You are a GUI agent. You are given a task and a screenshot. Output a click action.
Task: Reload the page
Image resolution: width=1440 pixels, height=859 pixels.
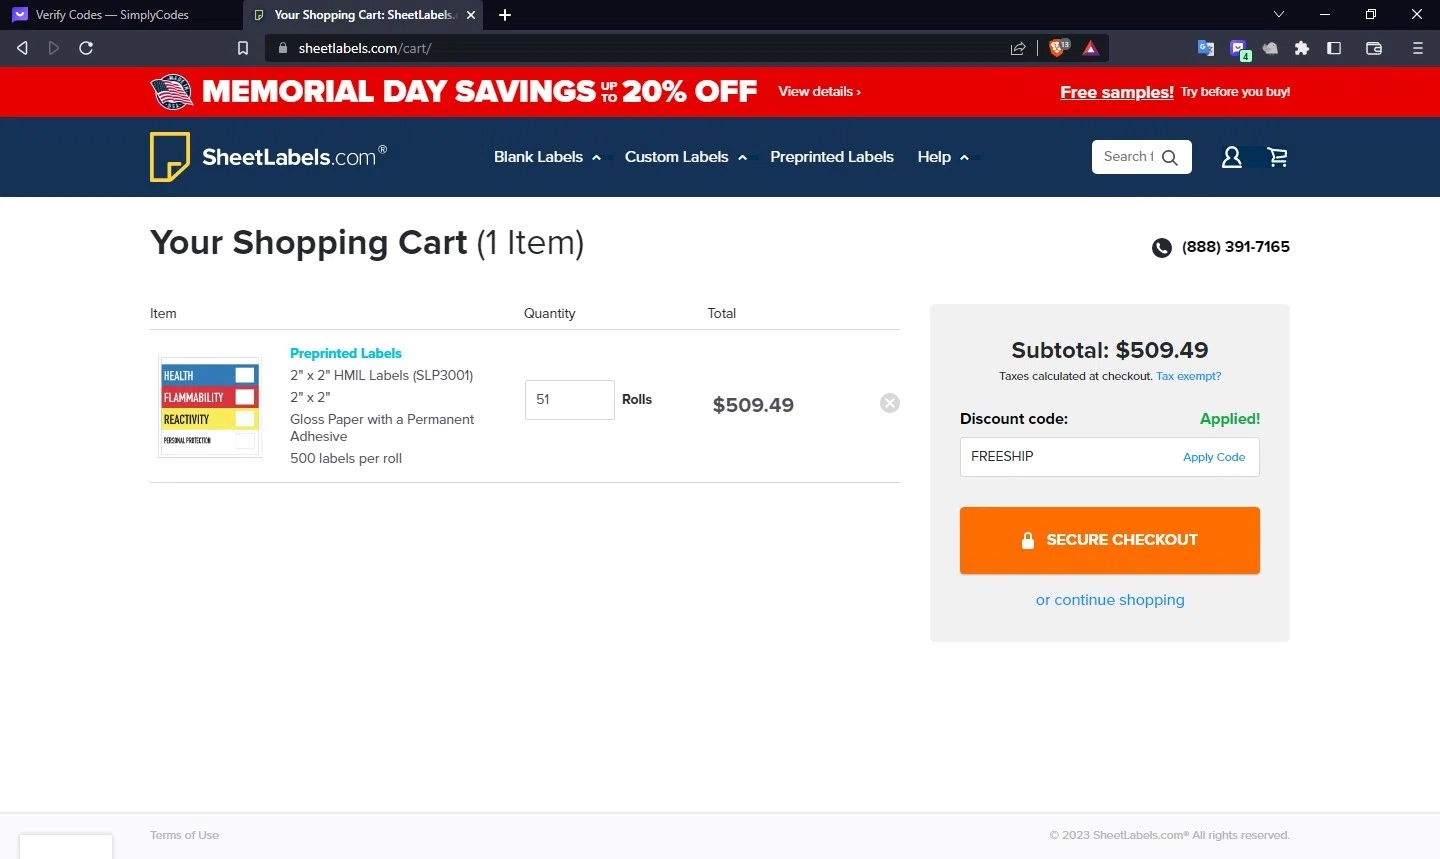(86, 48)
